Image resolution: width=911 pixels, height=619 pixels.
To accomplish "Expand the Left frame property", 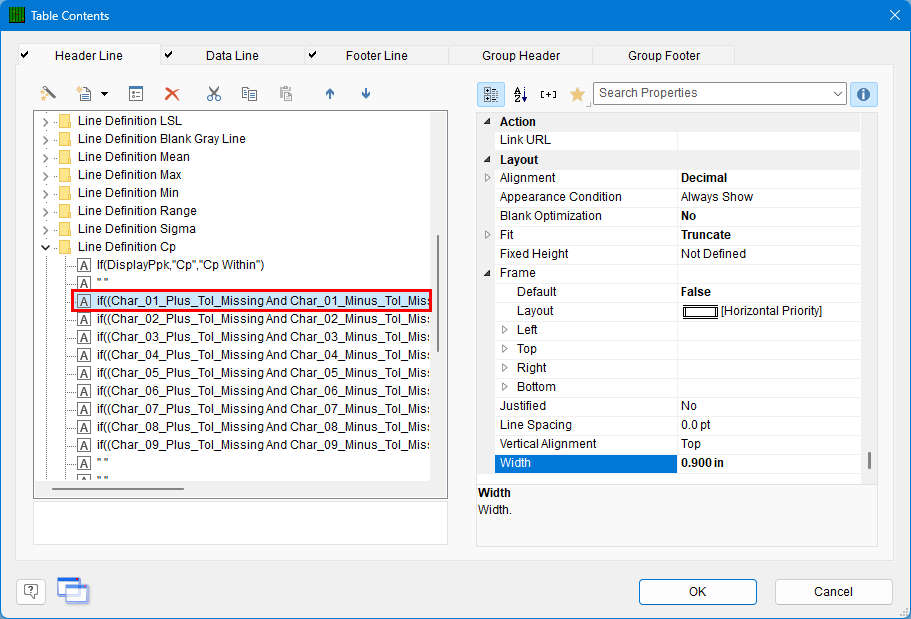I will click(504, 330).
